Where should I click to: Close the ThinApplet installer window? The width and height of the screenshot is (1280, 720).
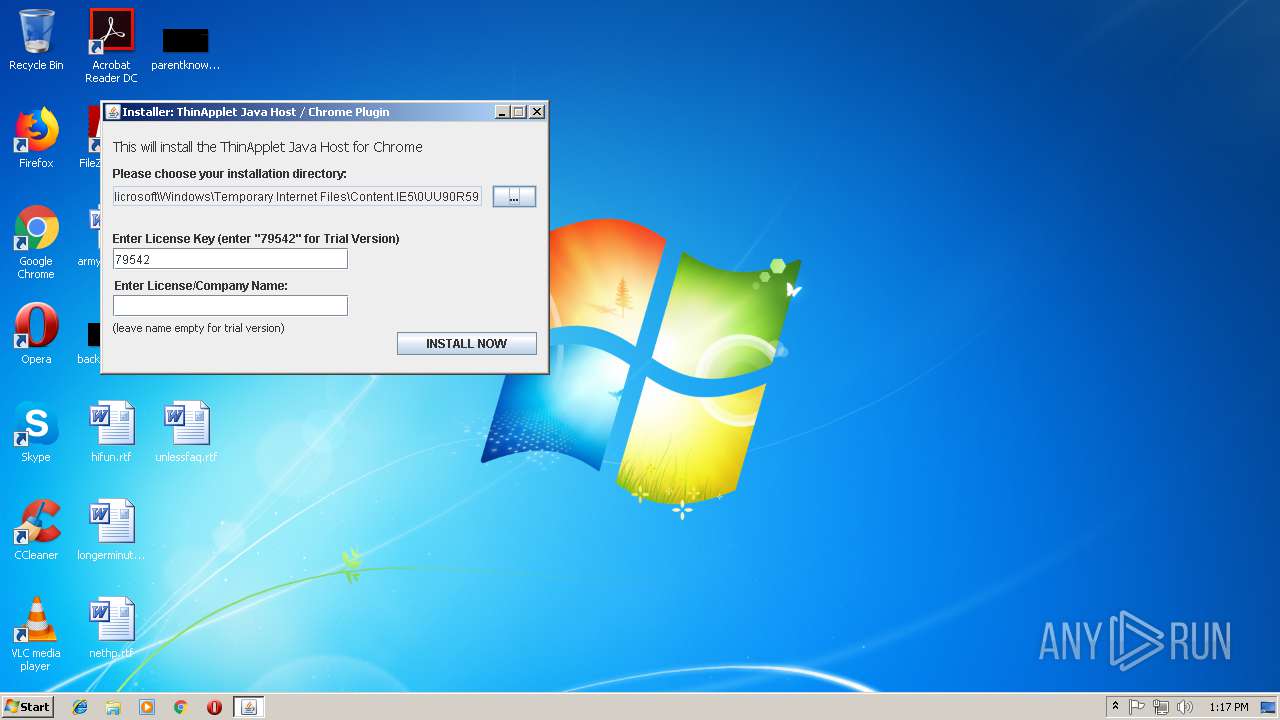click(x=537, y=112)
